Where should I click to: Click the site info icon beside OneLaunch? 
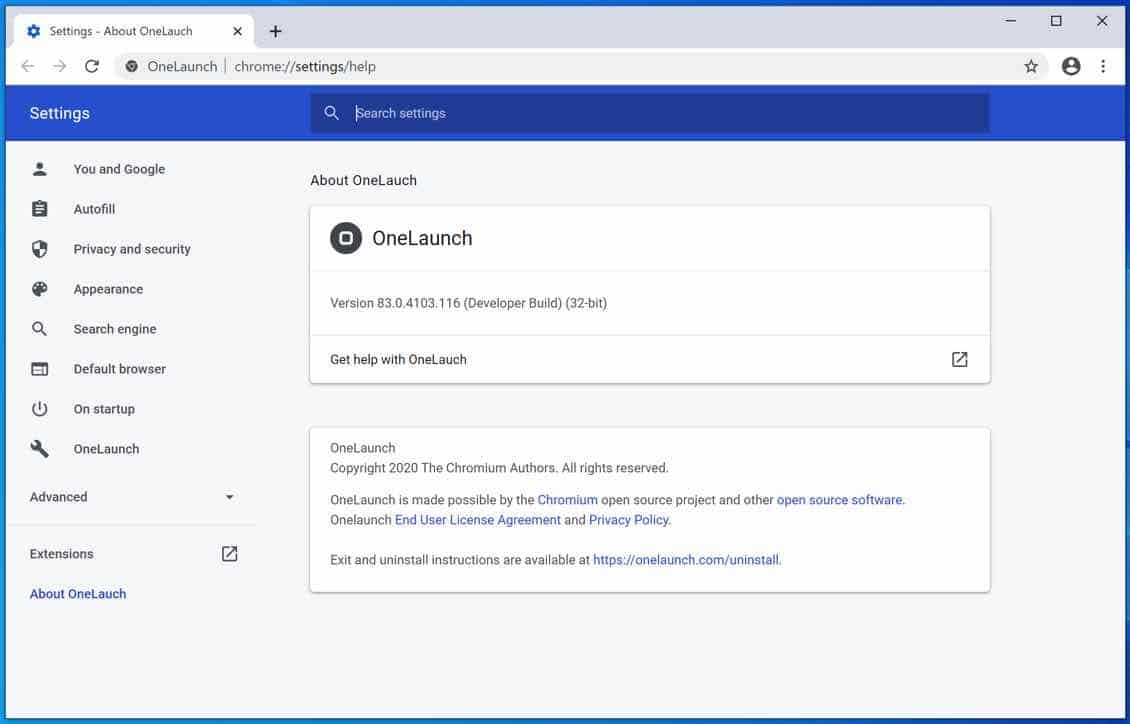(131, 66)
